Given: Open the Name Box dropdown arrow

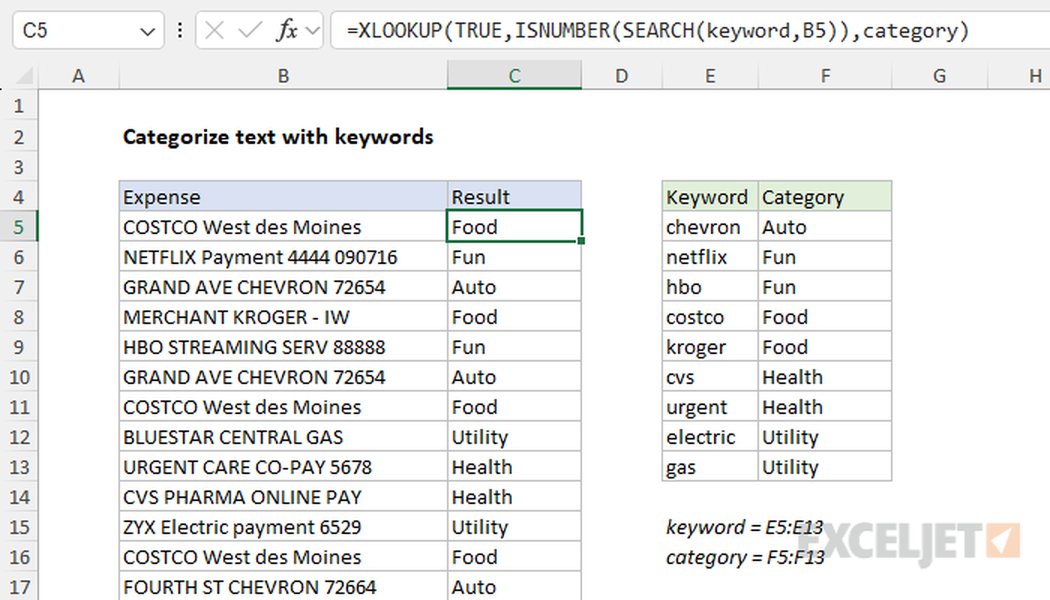Looking at the screenshot, I should point(147,31).
